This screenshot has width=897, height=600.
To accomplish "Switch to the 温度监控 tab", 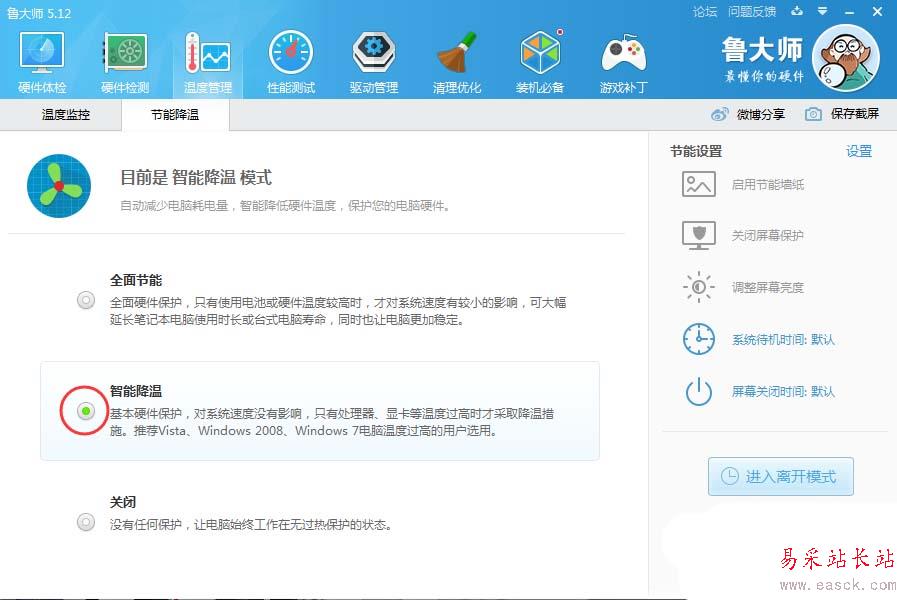I will (66, 114).
